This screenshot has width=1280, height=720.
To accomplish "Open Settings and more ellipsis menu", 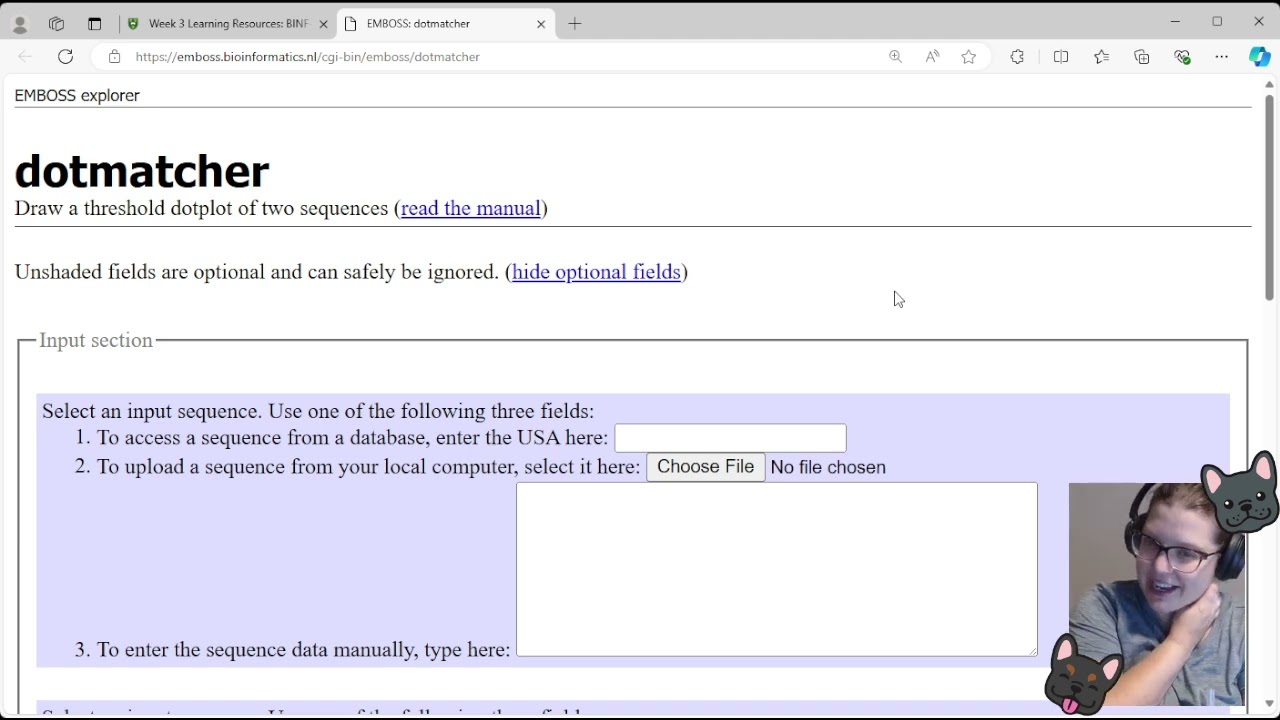I will pyautogui.click(x=1222, y=57).
